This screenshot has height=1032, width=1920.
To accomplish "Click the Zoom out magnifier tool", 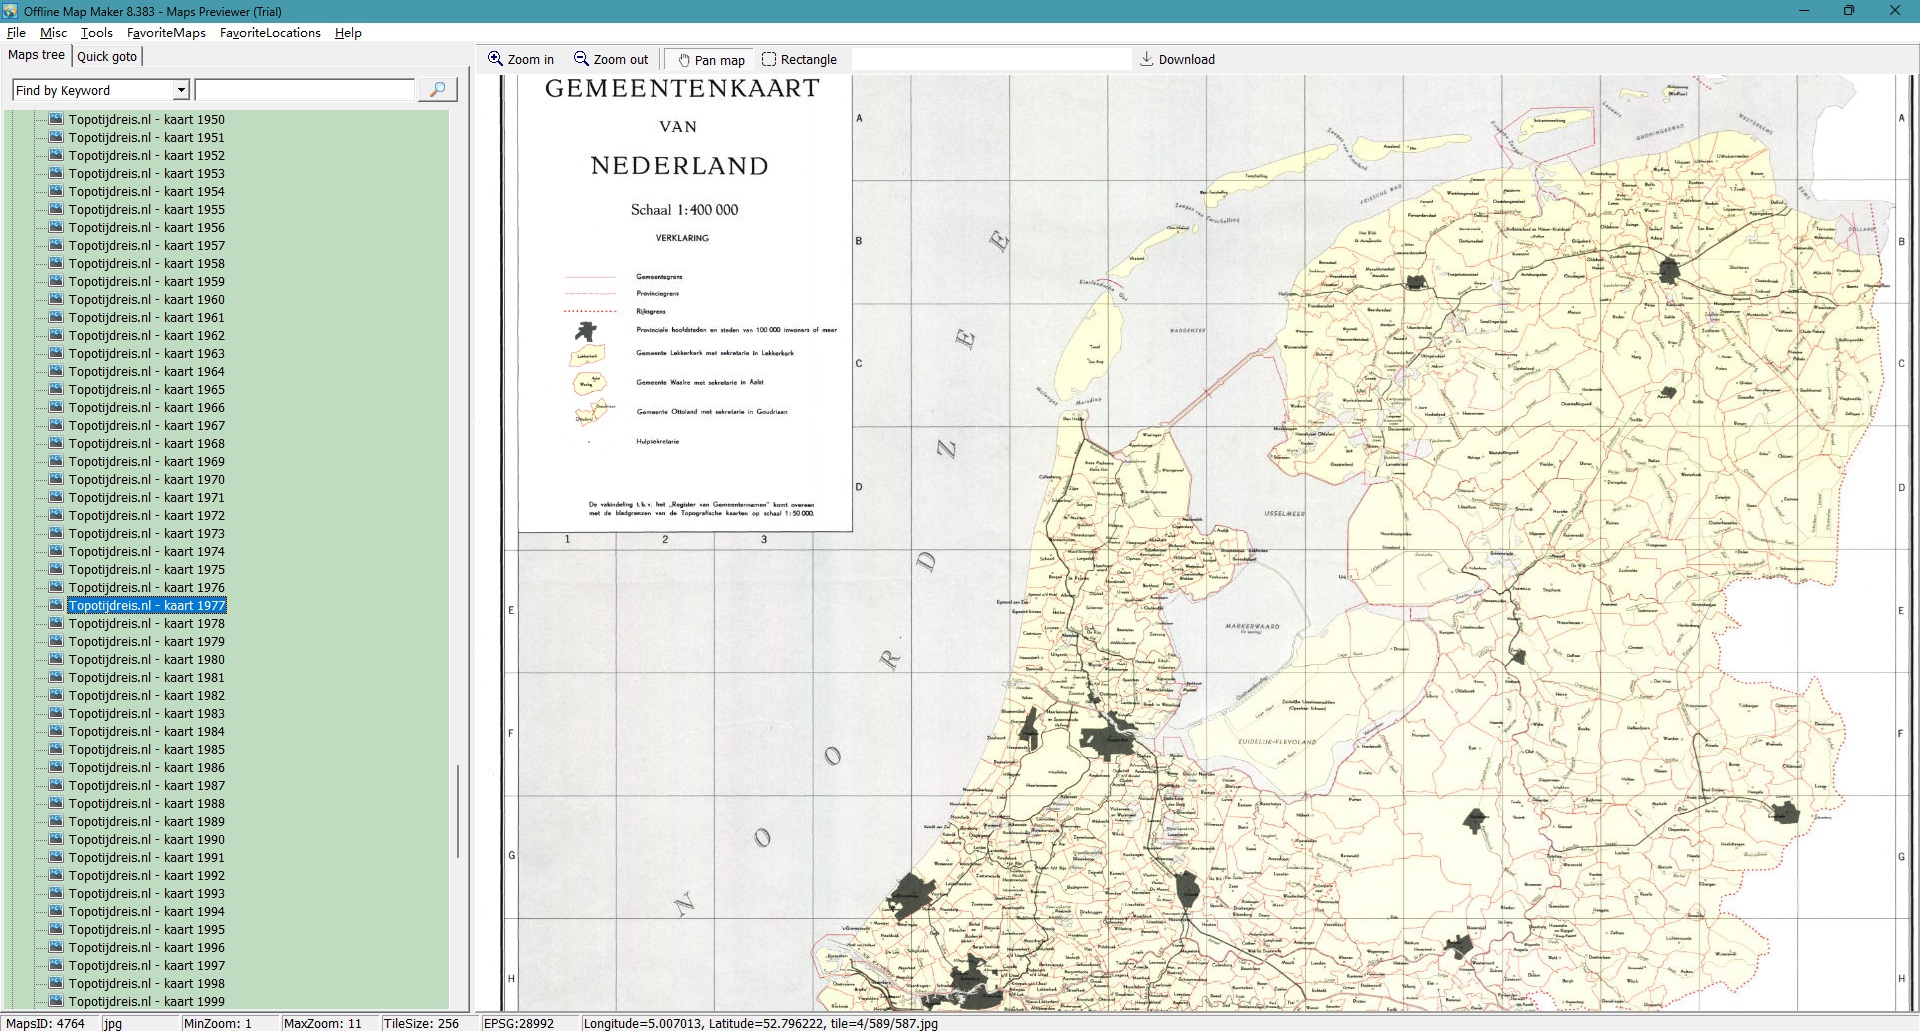I will 610,60.
